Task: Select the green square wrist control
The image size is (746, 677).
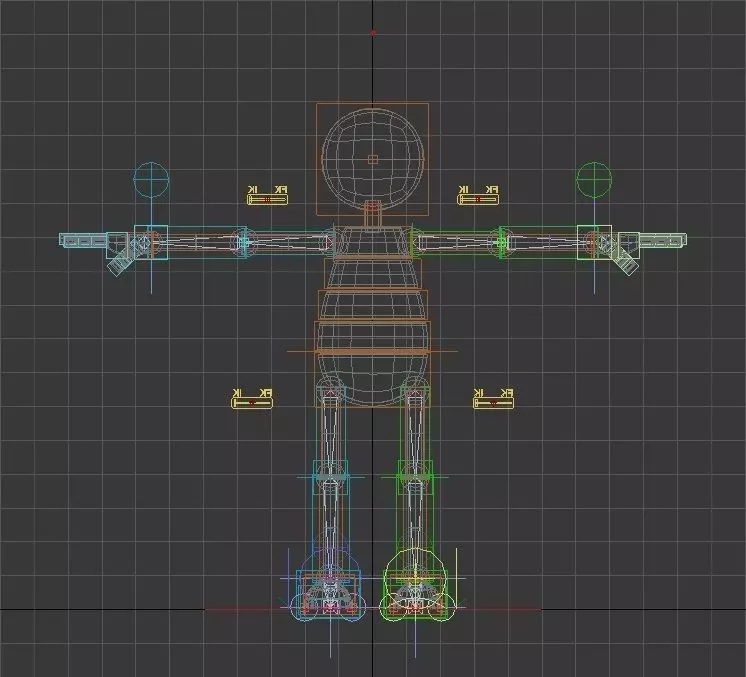Action: coord(594,242)
